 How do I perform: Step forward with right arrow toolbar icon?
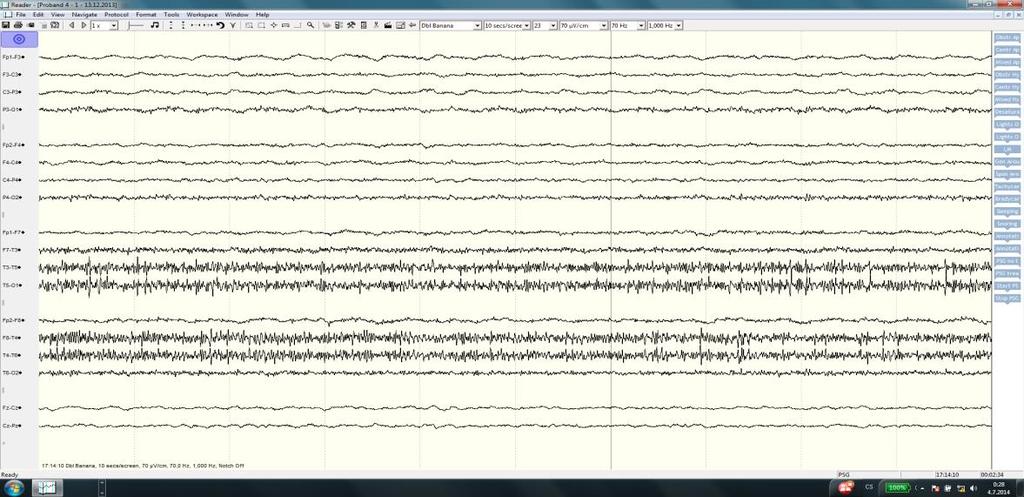[x=84, y=25]
